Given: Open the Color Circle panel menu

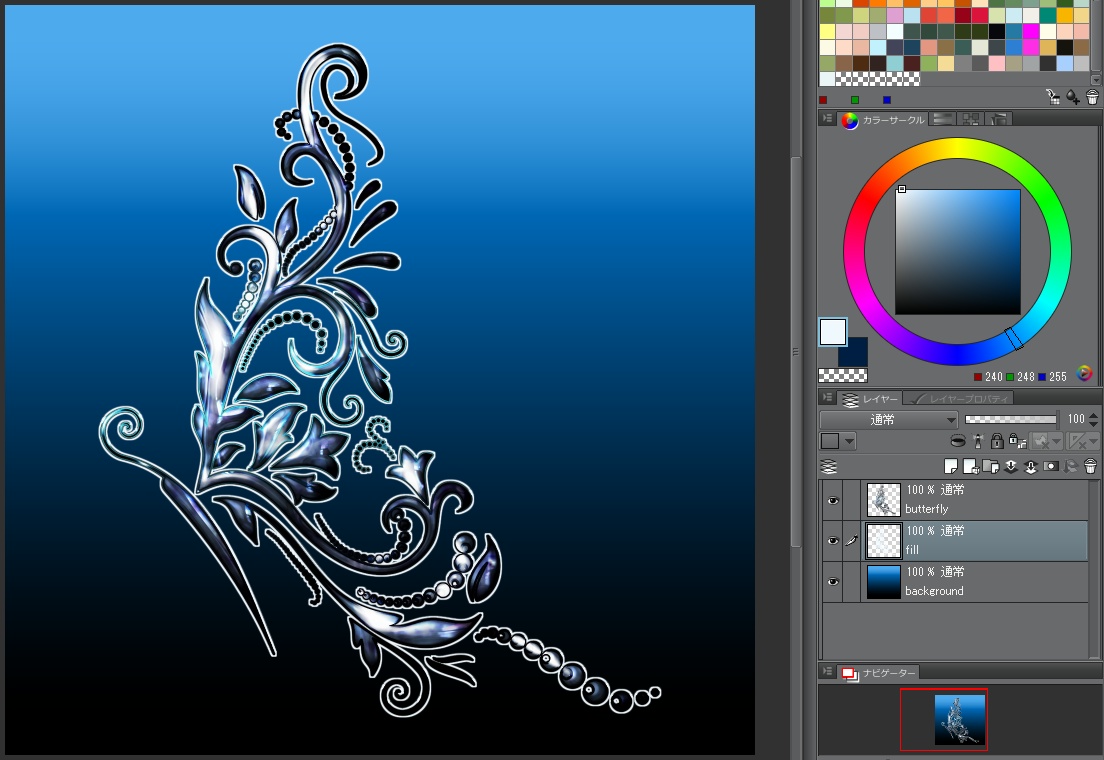Looking at the screenshot, I should (827, 119).
